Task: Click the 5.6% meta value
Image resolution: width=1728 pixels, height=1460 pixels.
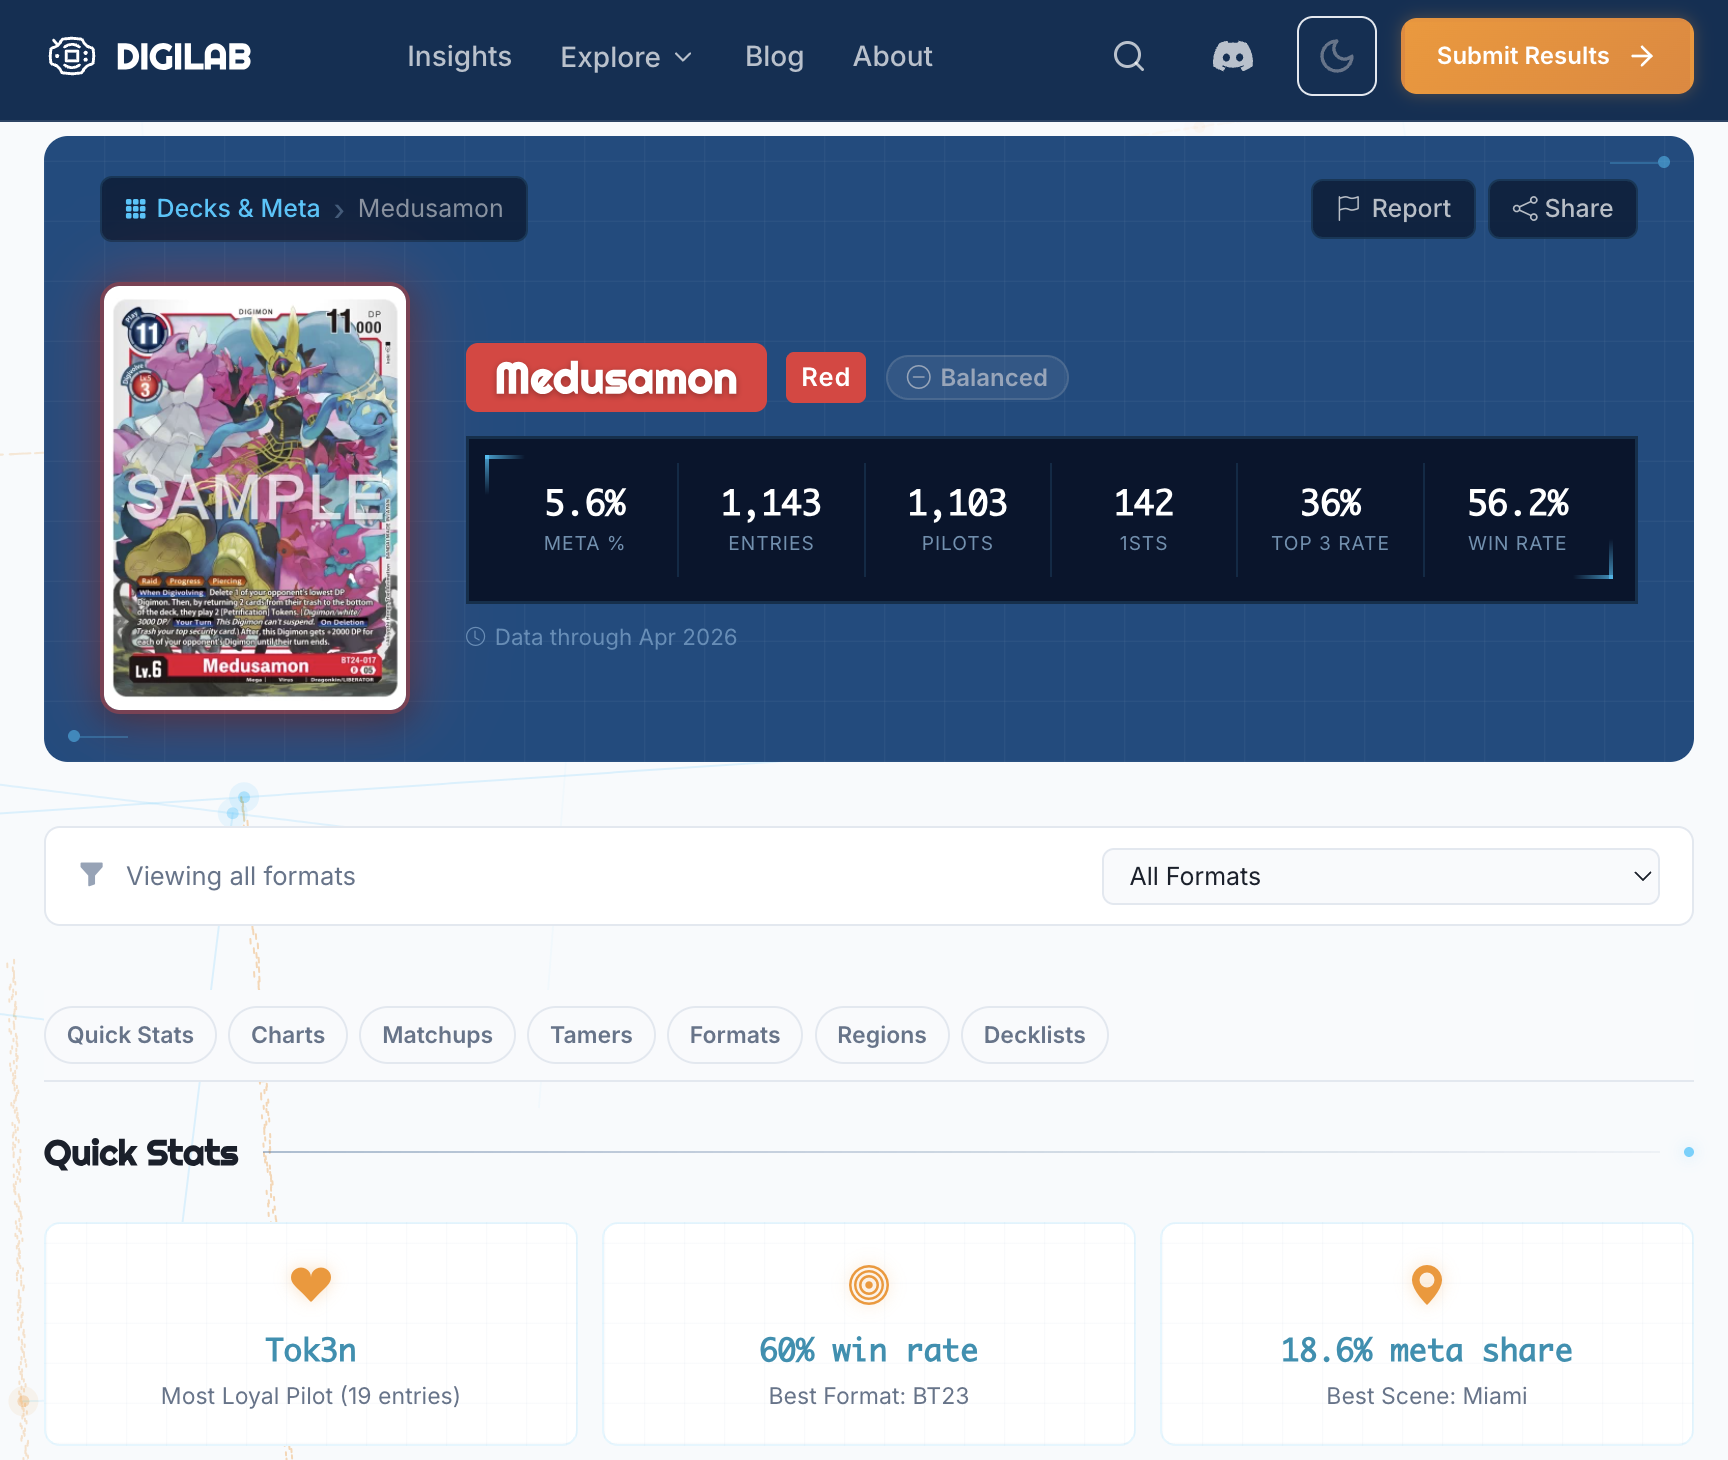Action: coord(585,503)
